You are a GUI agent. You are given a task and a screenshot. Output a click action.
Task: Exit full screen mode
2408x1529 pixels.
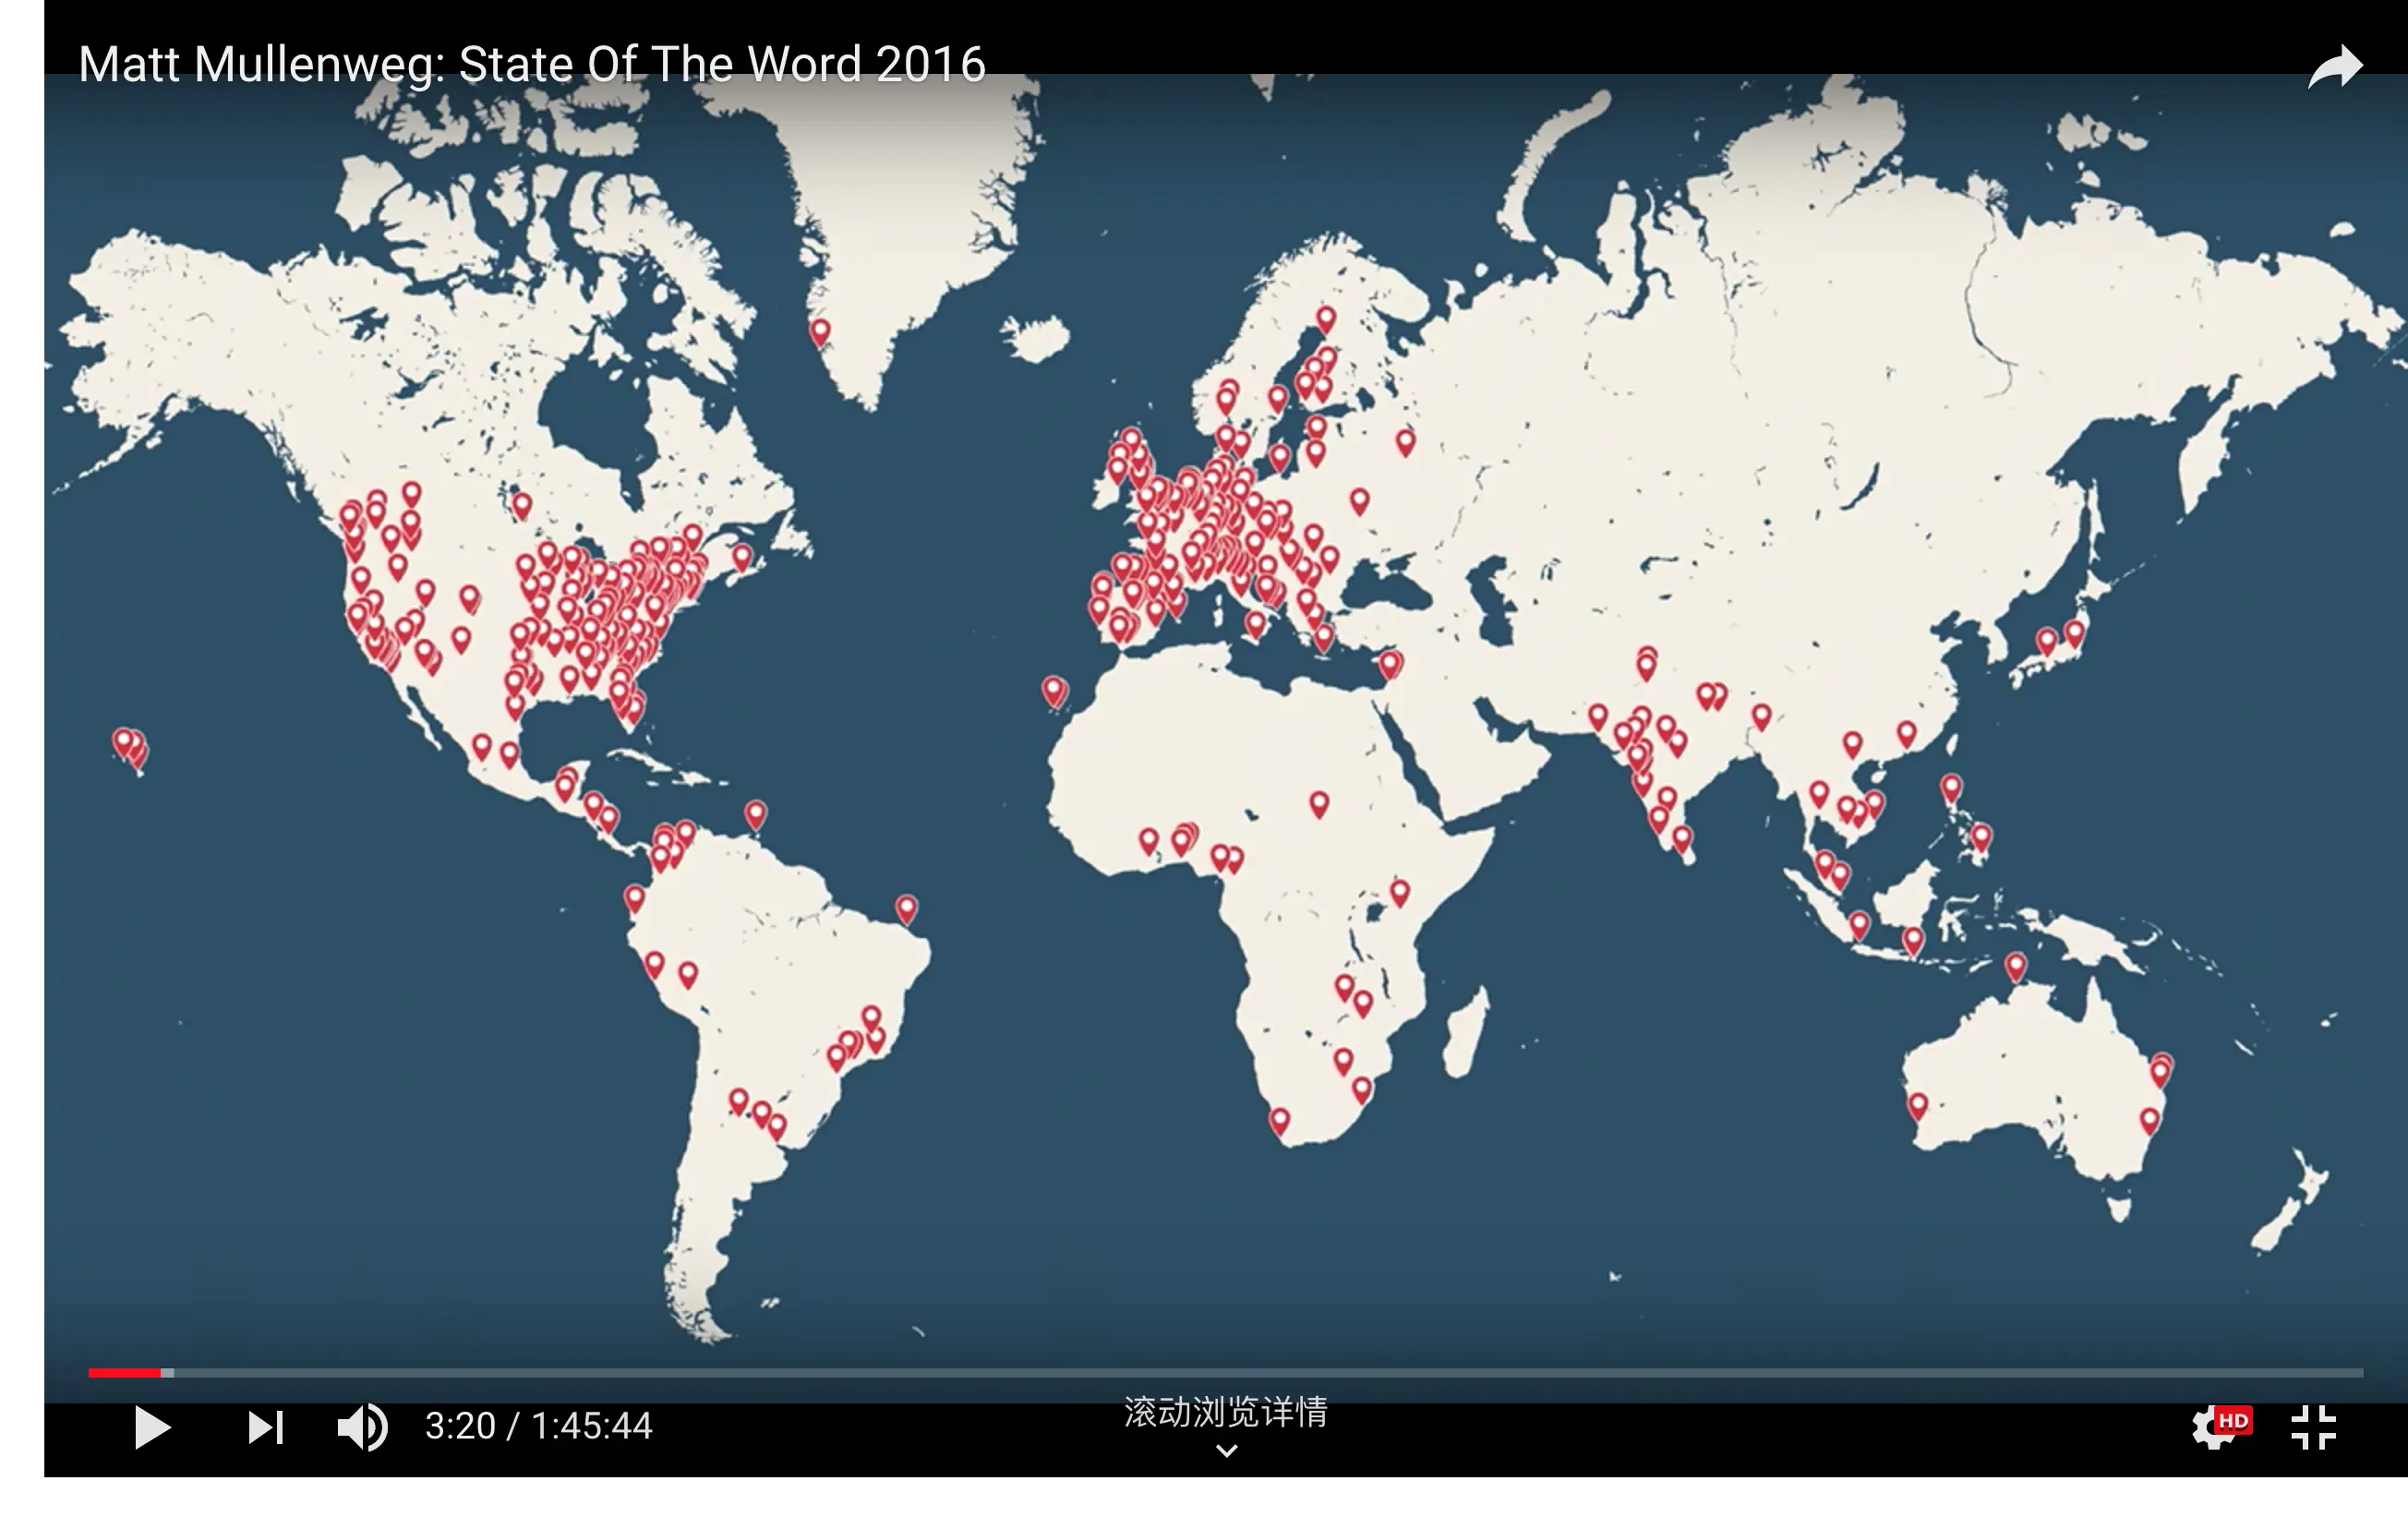point(2313,1427)
